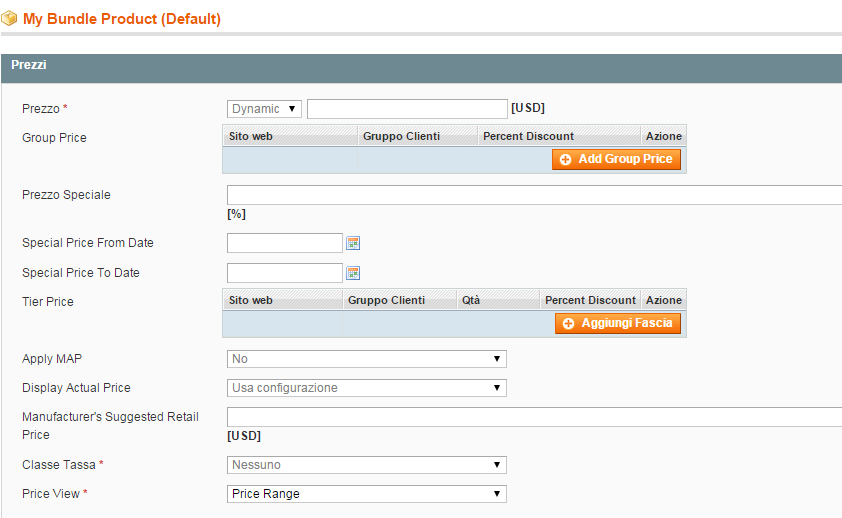Click the Special Price From Date field
Image resolution: width=842 pixels, height=518 pixels.
pyautogui.click(x=285, y=243)
